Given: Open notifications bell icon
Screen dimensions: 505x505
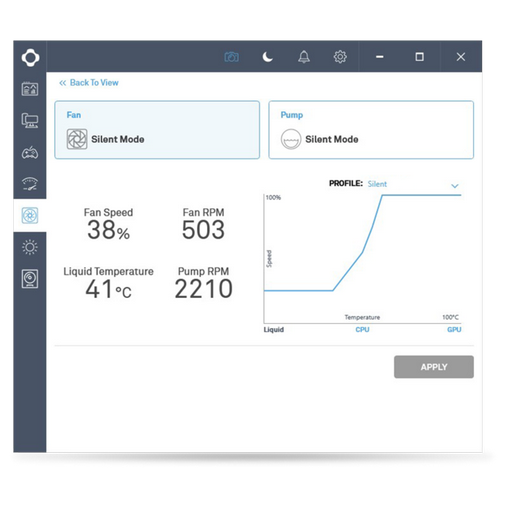Looking at the screenshot, I should click(x=304, y=57).
